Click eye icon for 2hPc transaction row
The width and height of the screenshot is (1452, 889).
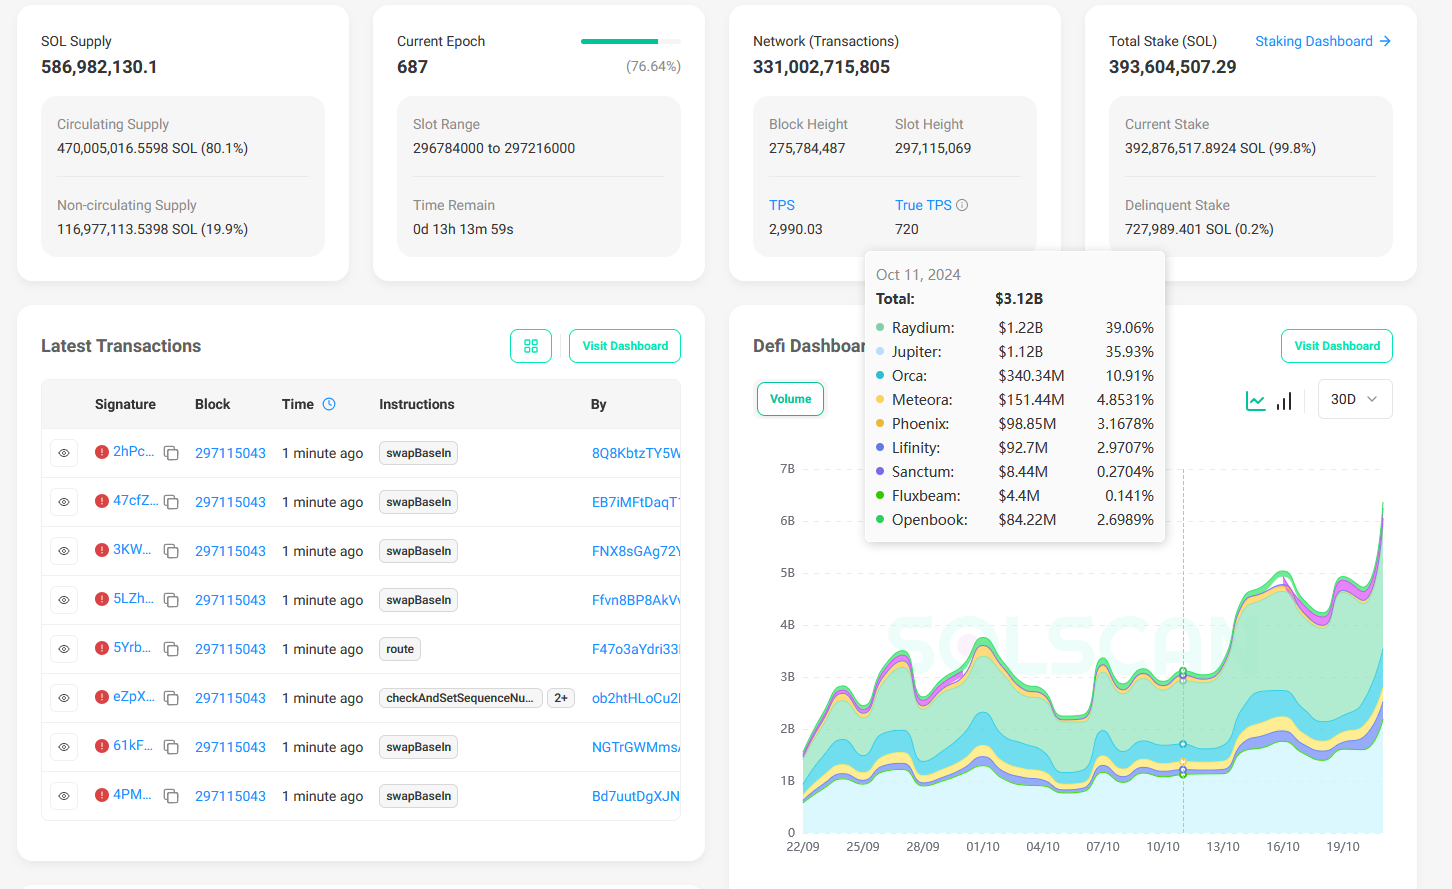pyautogui.click(x=64, y=453)
